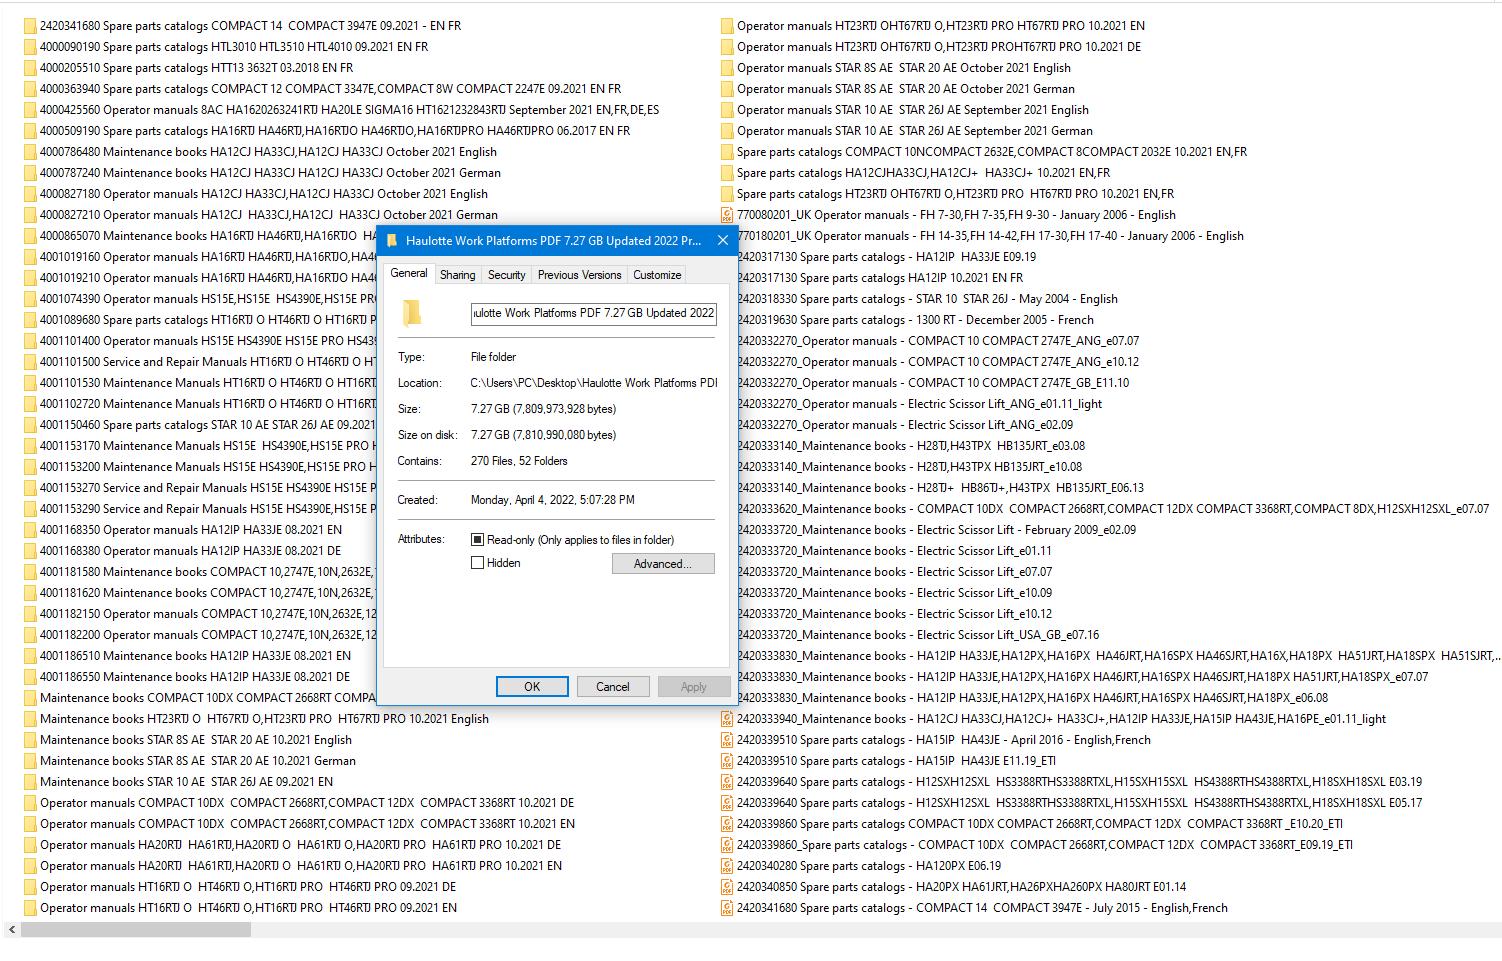Click PDF icon of 2420333940_Maintenance books HA12CJ
This screenshot has height=961, width=1502.
tap(727, 719)
